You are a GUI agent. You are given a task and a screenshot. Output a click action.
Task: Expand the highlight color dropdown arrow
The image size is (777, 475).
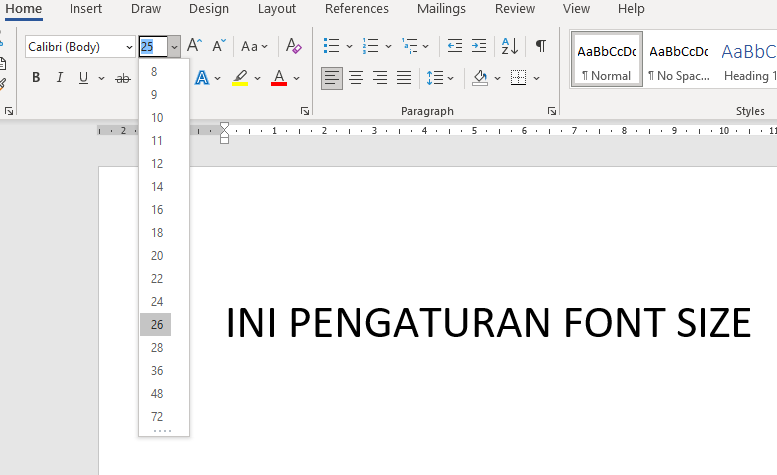point(257,78)
